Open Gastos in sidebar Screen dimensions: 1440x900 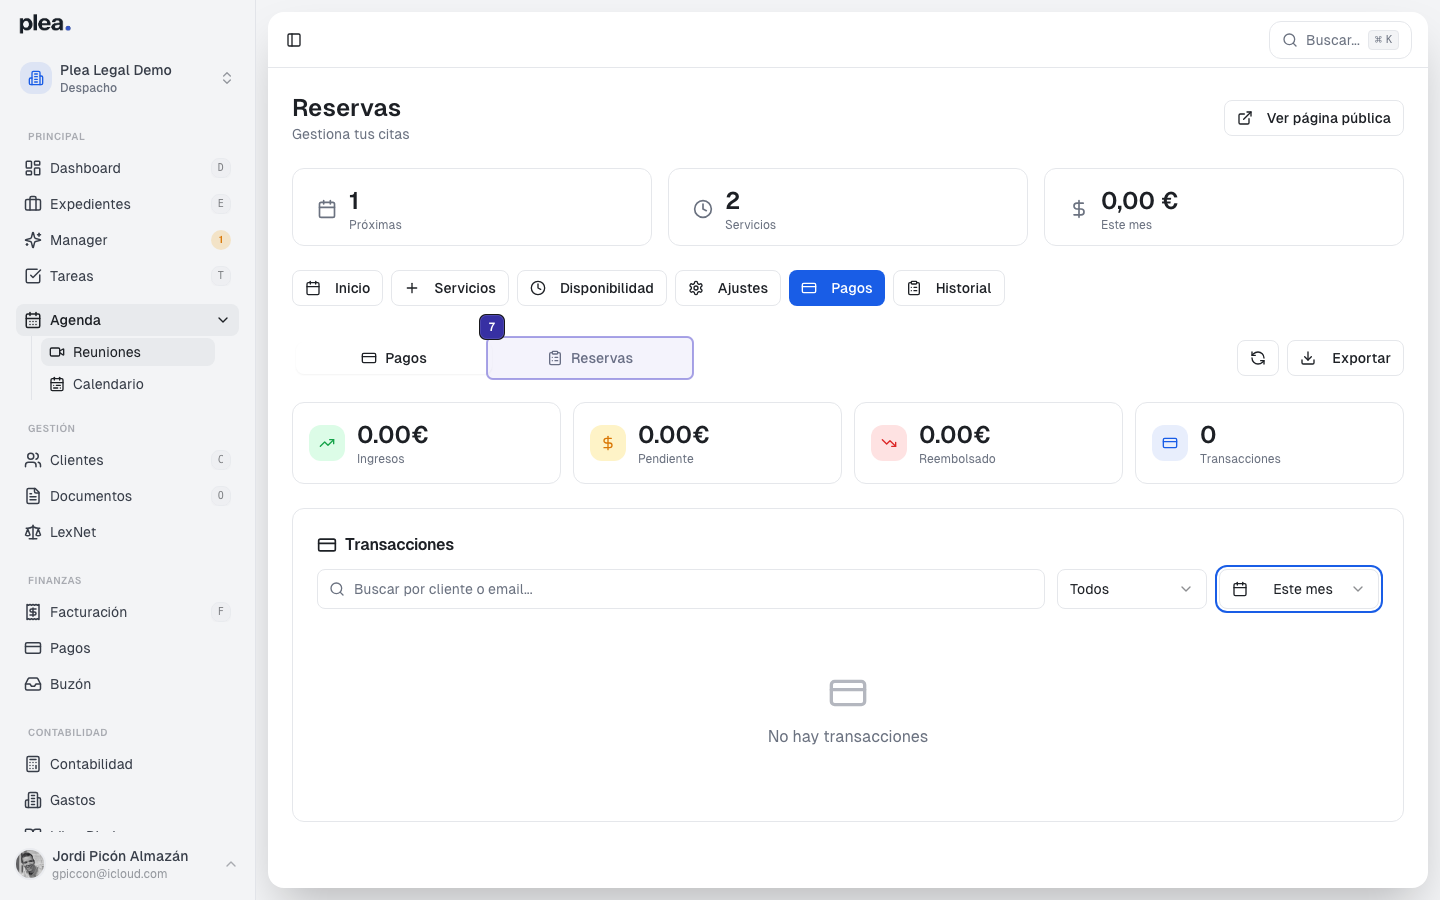click(127, 800)
